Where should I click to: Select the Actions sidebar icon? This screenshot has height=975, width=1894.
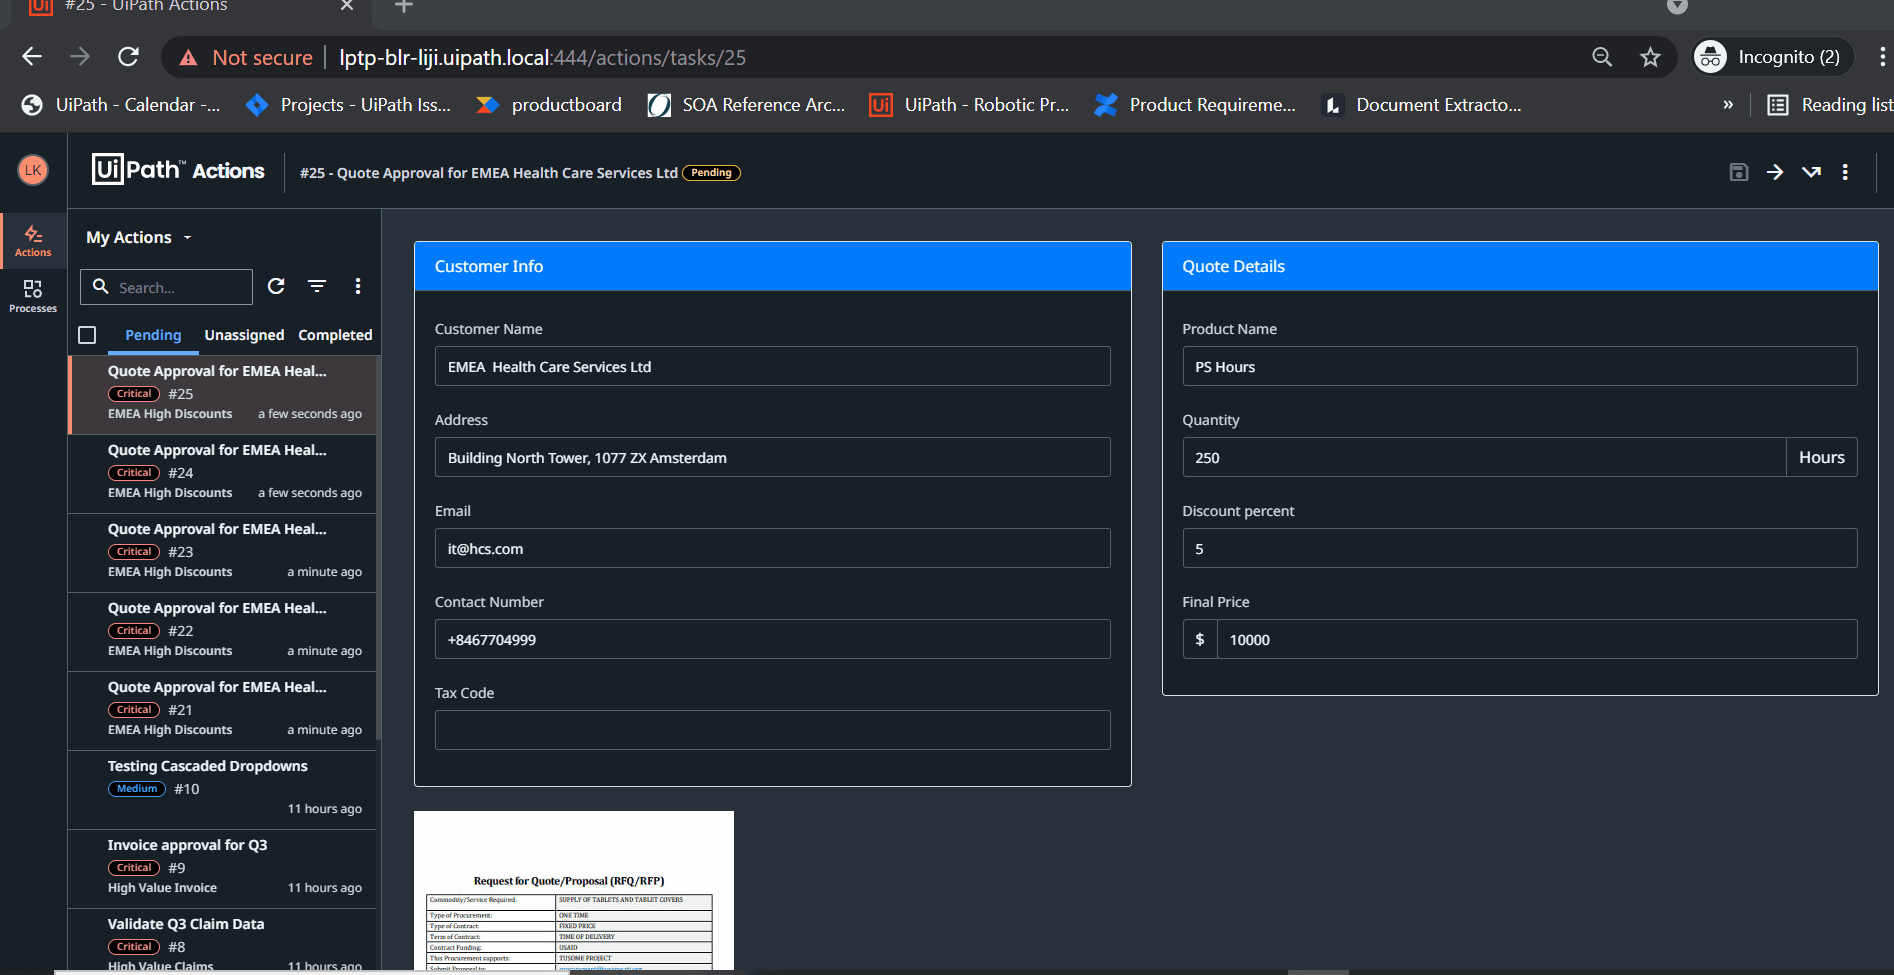pos(33,240)
